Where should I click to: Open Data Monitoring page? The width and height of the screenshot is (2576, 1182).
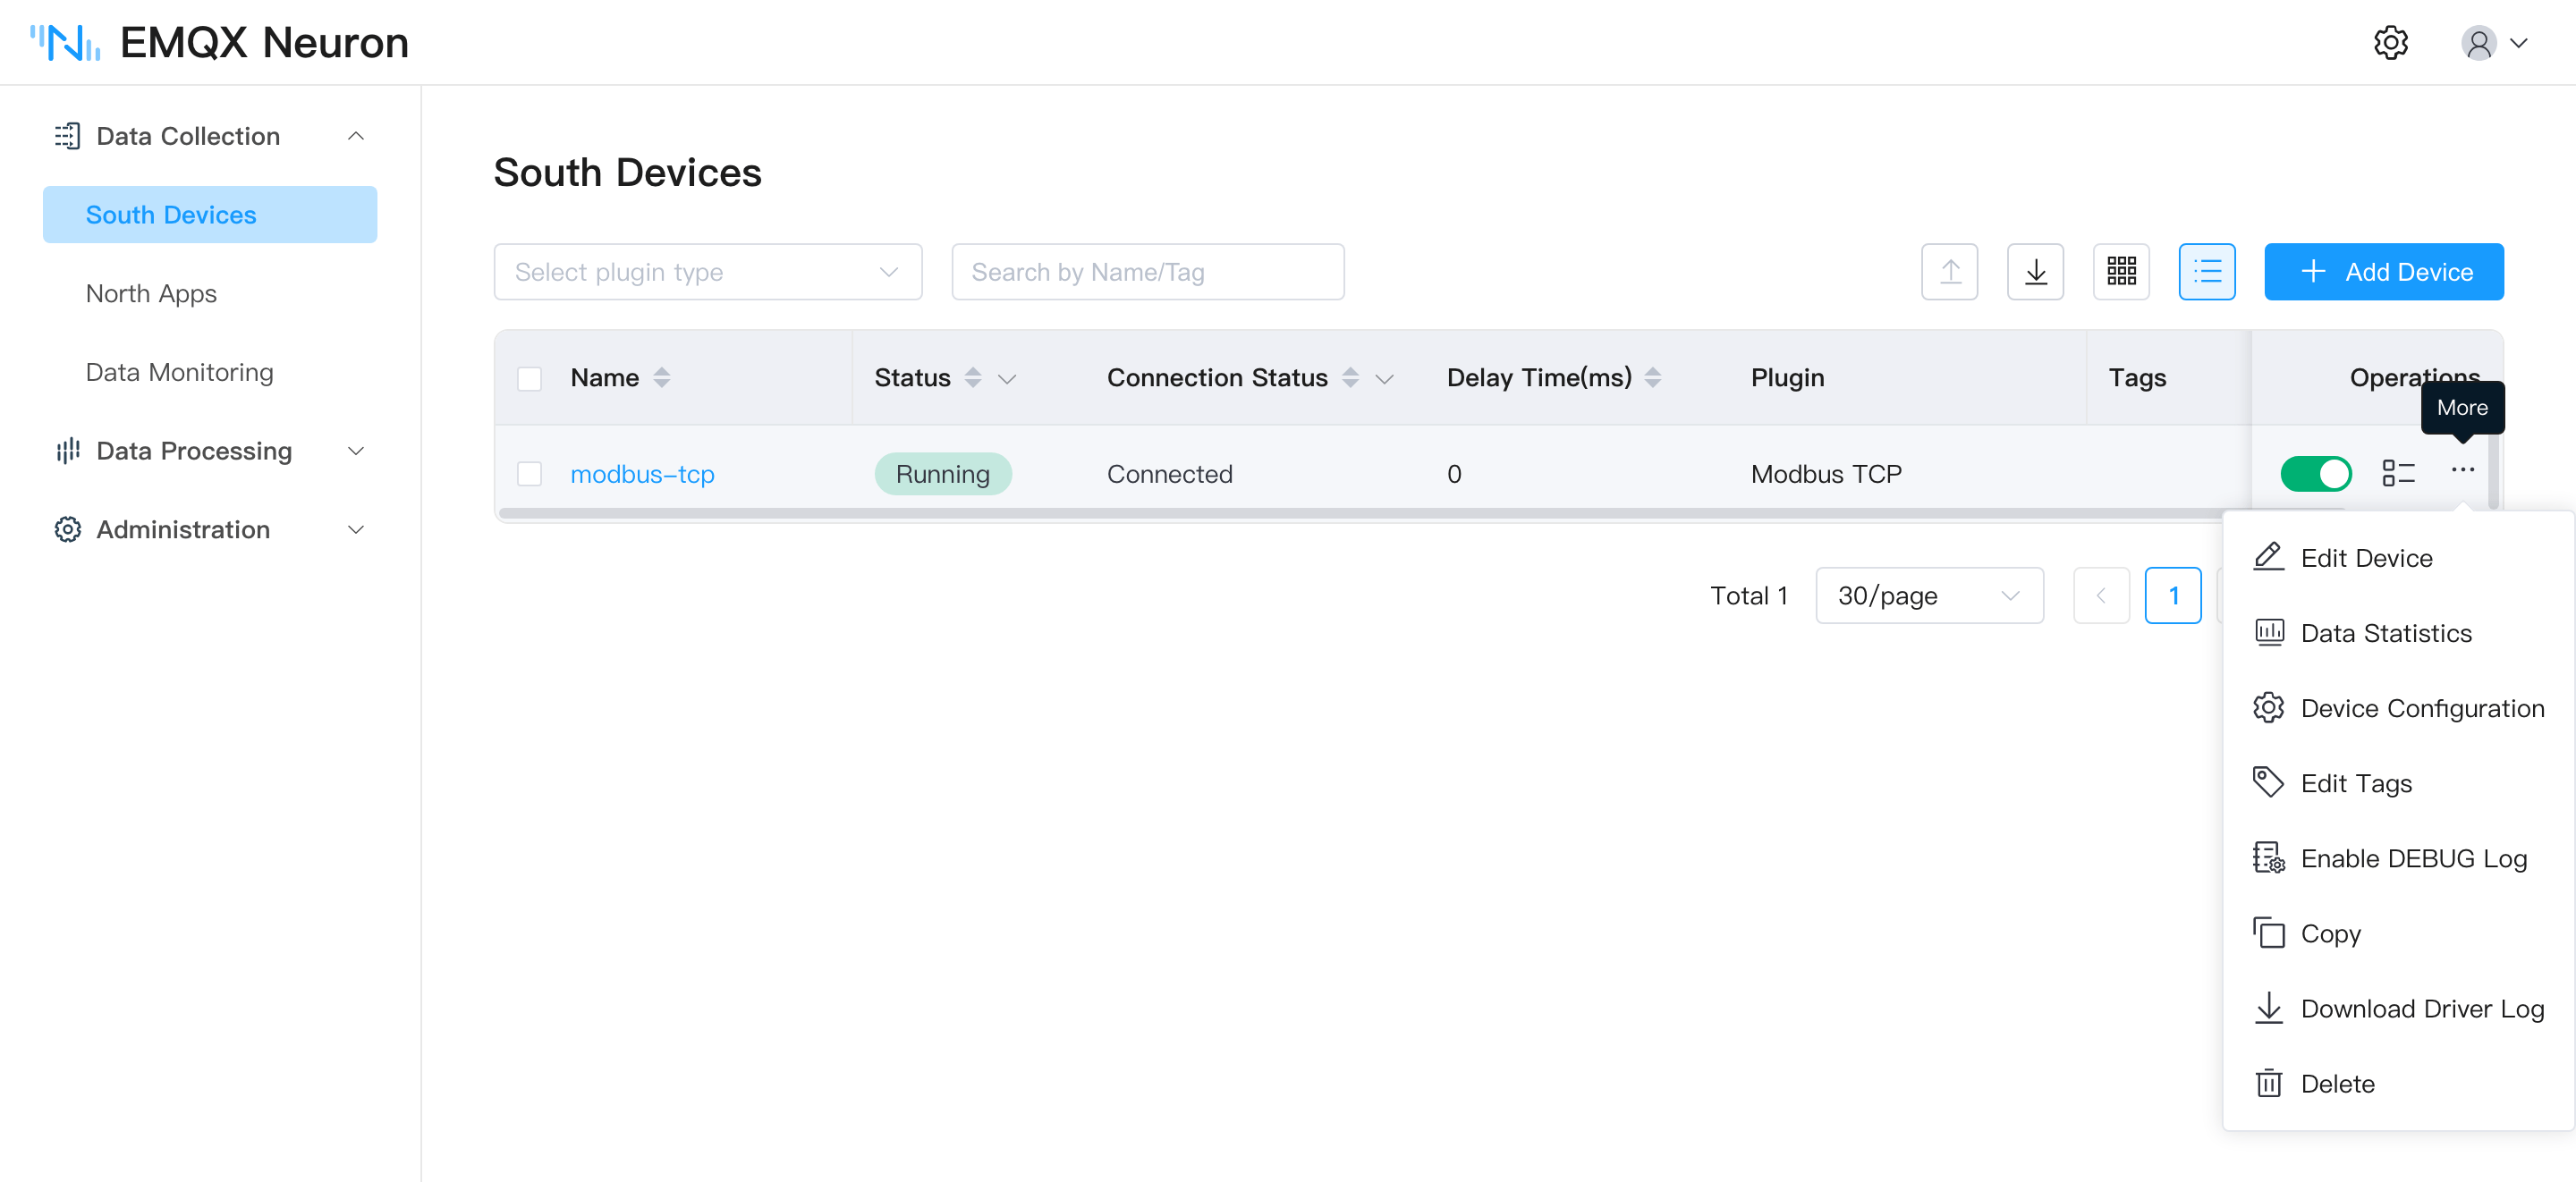pyautogui.click(x=179, y=371)
